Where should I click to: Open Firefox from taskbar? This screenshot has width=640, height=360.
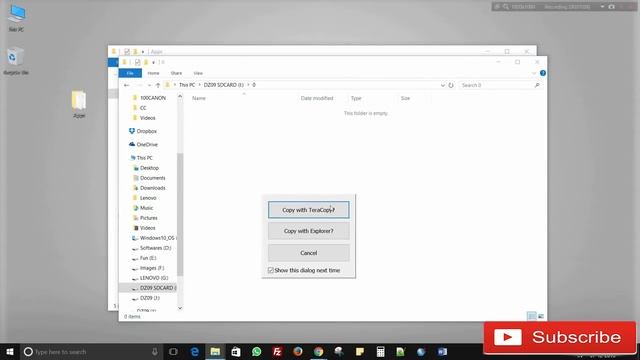[298, 351]
